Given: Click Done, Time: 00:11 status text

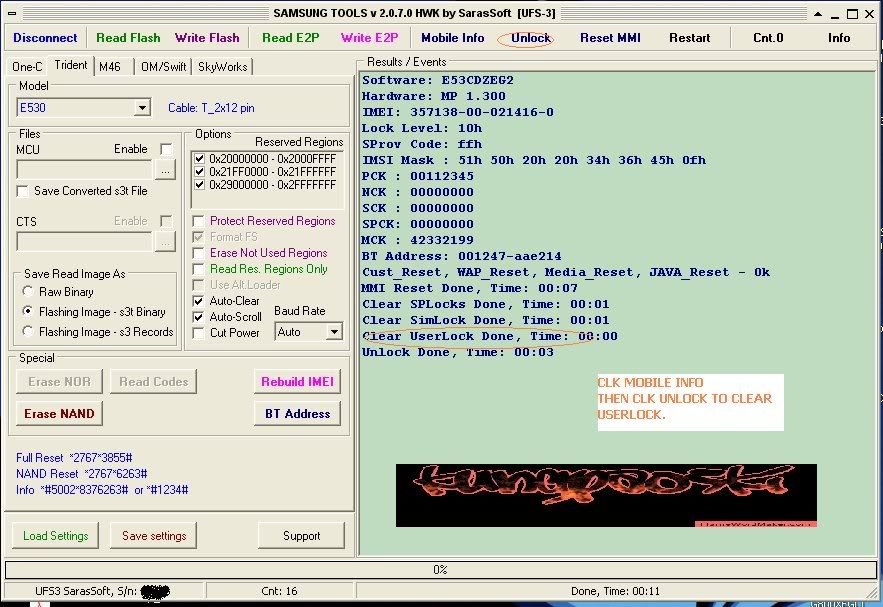Looking at the screenshot, I should [615, 591].
